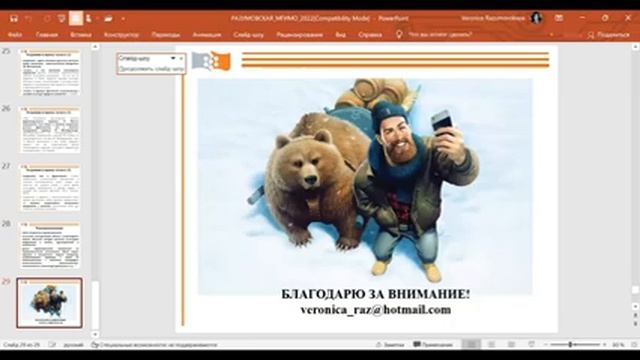The image size is (640, 360).
Task: Click the 'Что вы хотите сделать?' search field
Action: (x=440, y=35)
